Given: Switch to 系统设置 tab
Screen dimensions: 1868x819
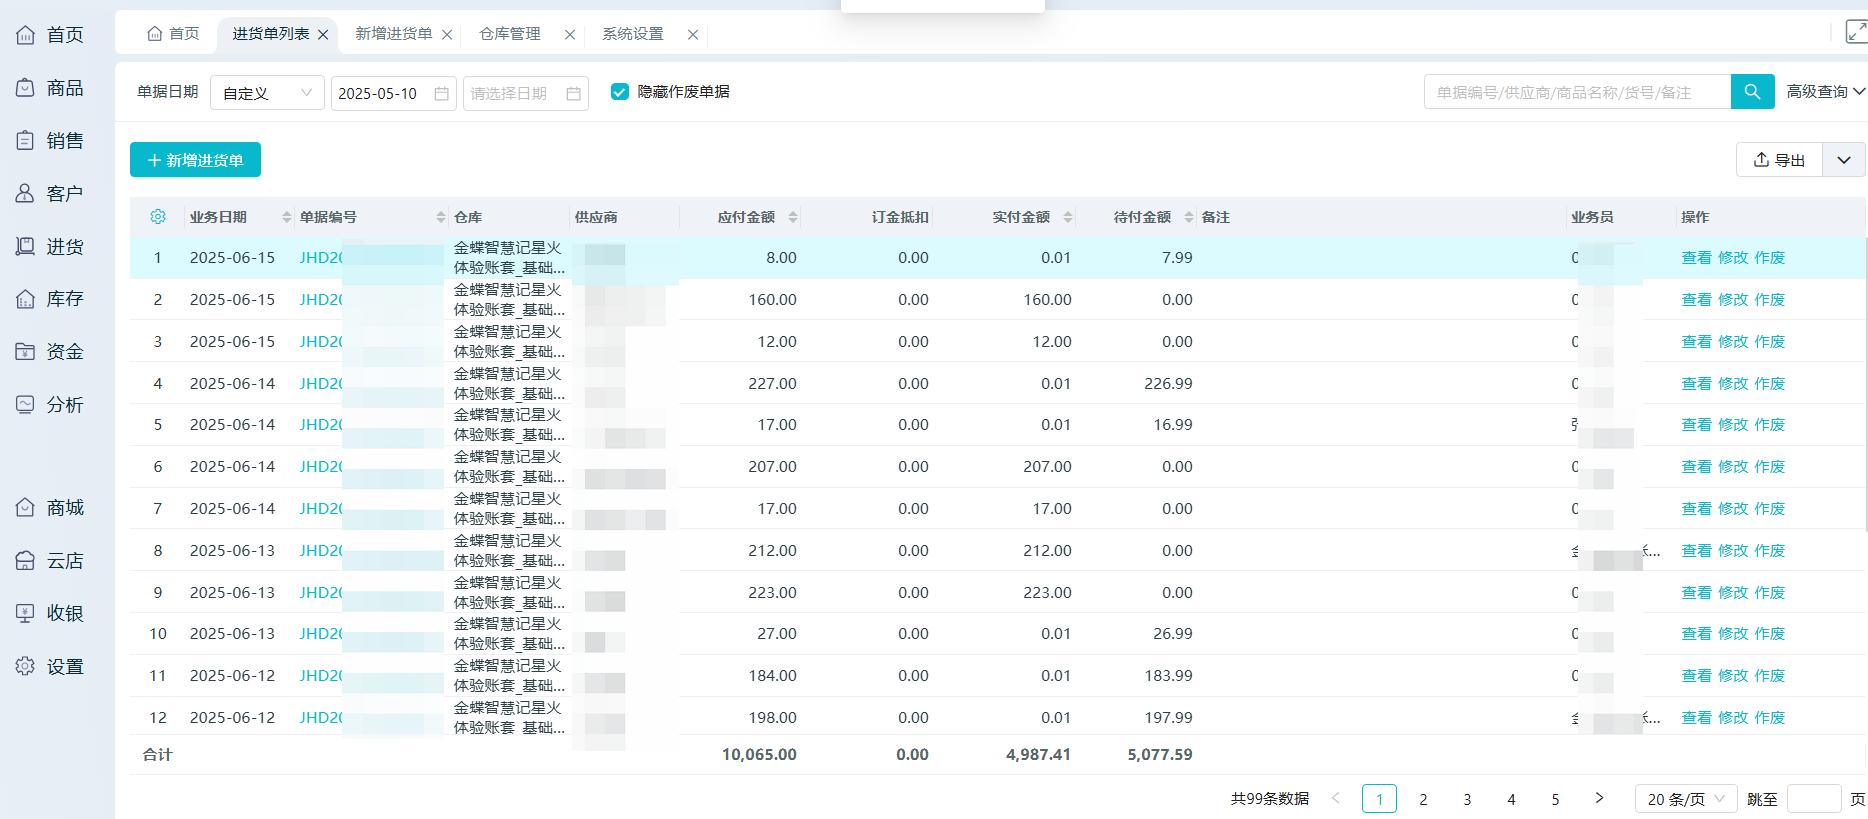Looking at the screenshot, I should pyautogui.click(x=633, y=34).
